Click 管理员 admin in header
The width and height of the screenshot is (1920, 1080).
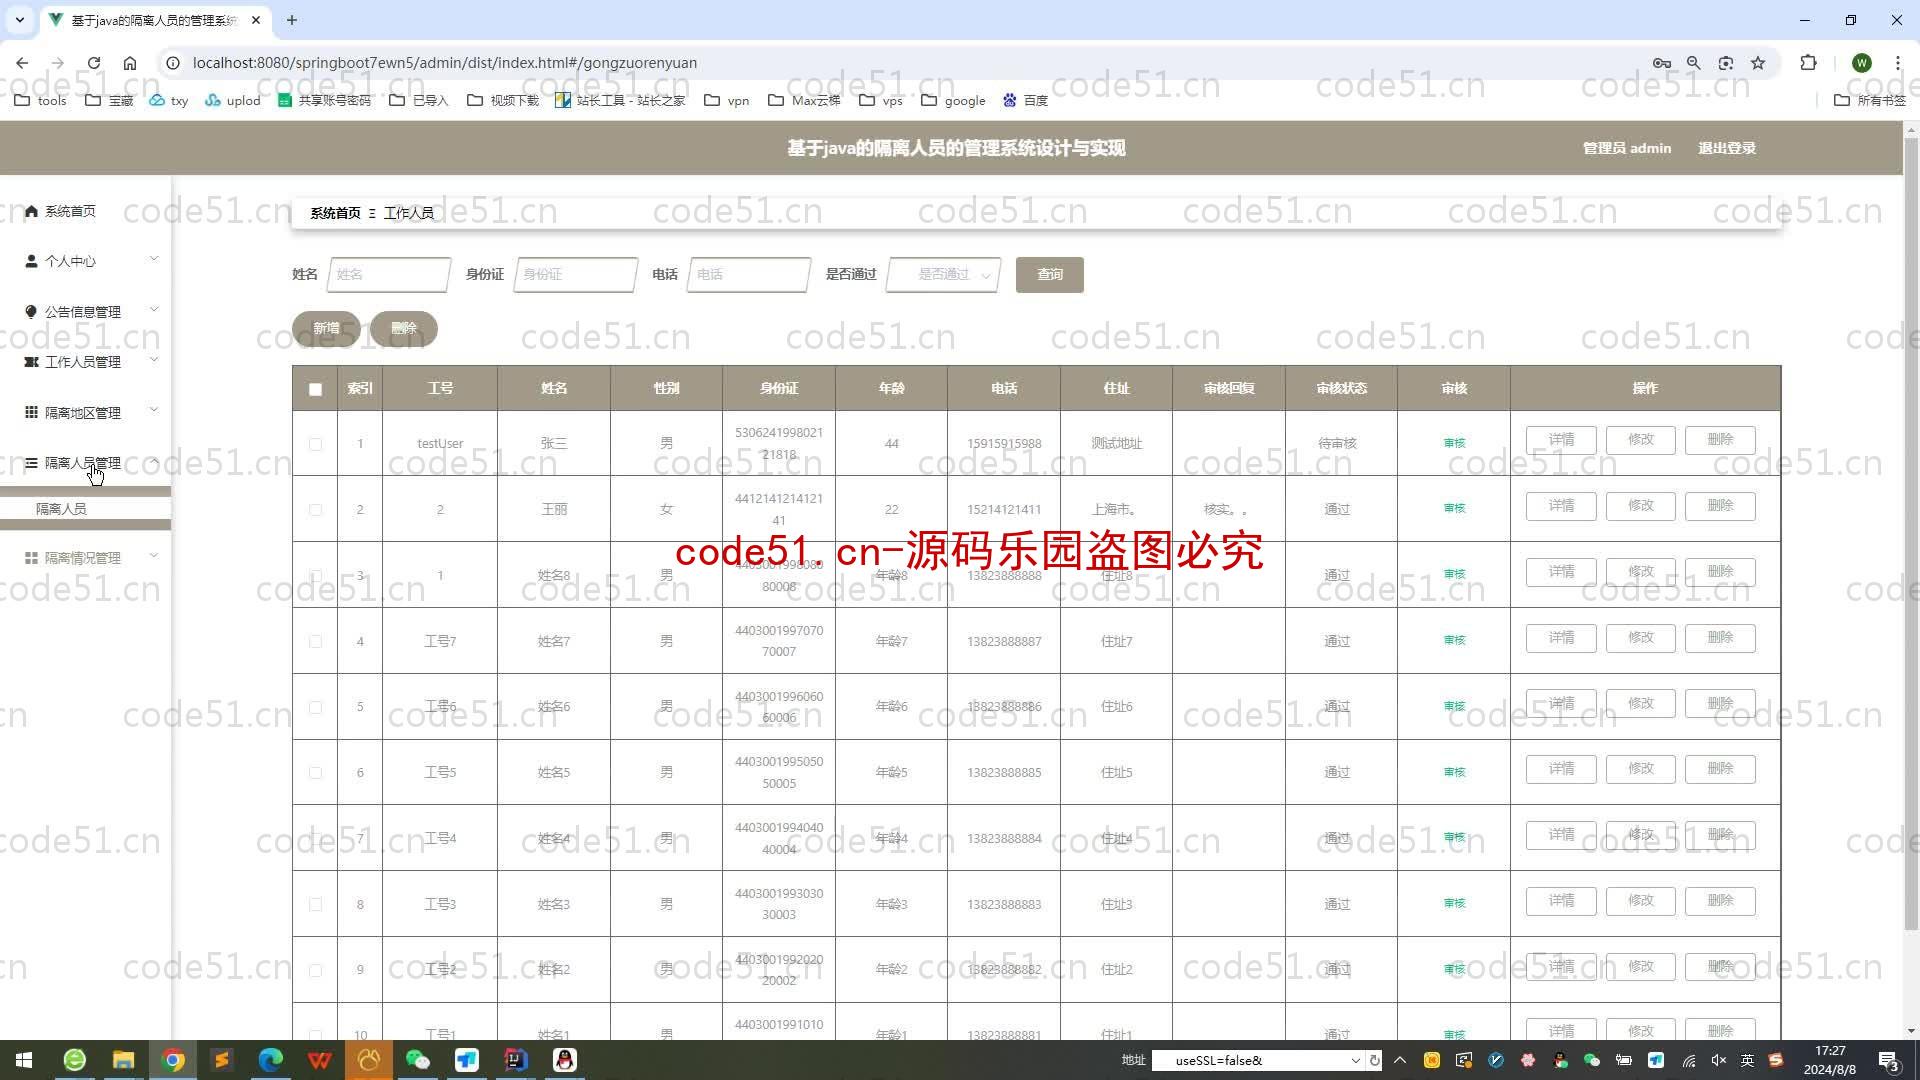(1627, 148)
